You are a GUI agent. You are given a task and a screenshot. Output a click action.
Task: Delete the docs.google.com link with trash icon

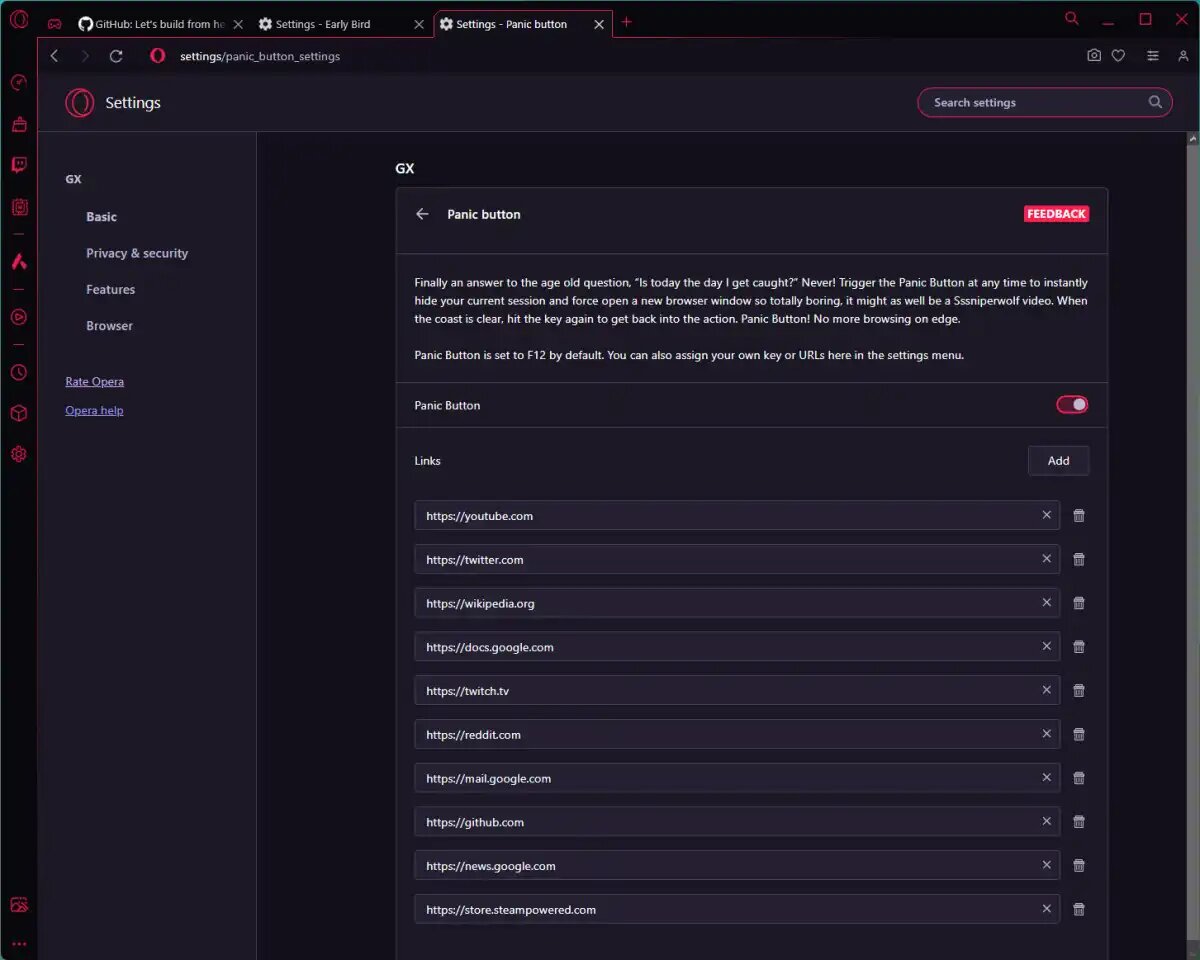tap(1079, 647)
